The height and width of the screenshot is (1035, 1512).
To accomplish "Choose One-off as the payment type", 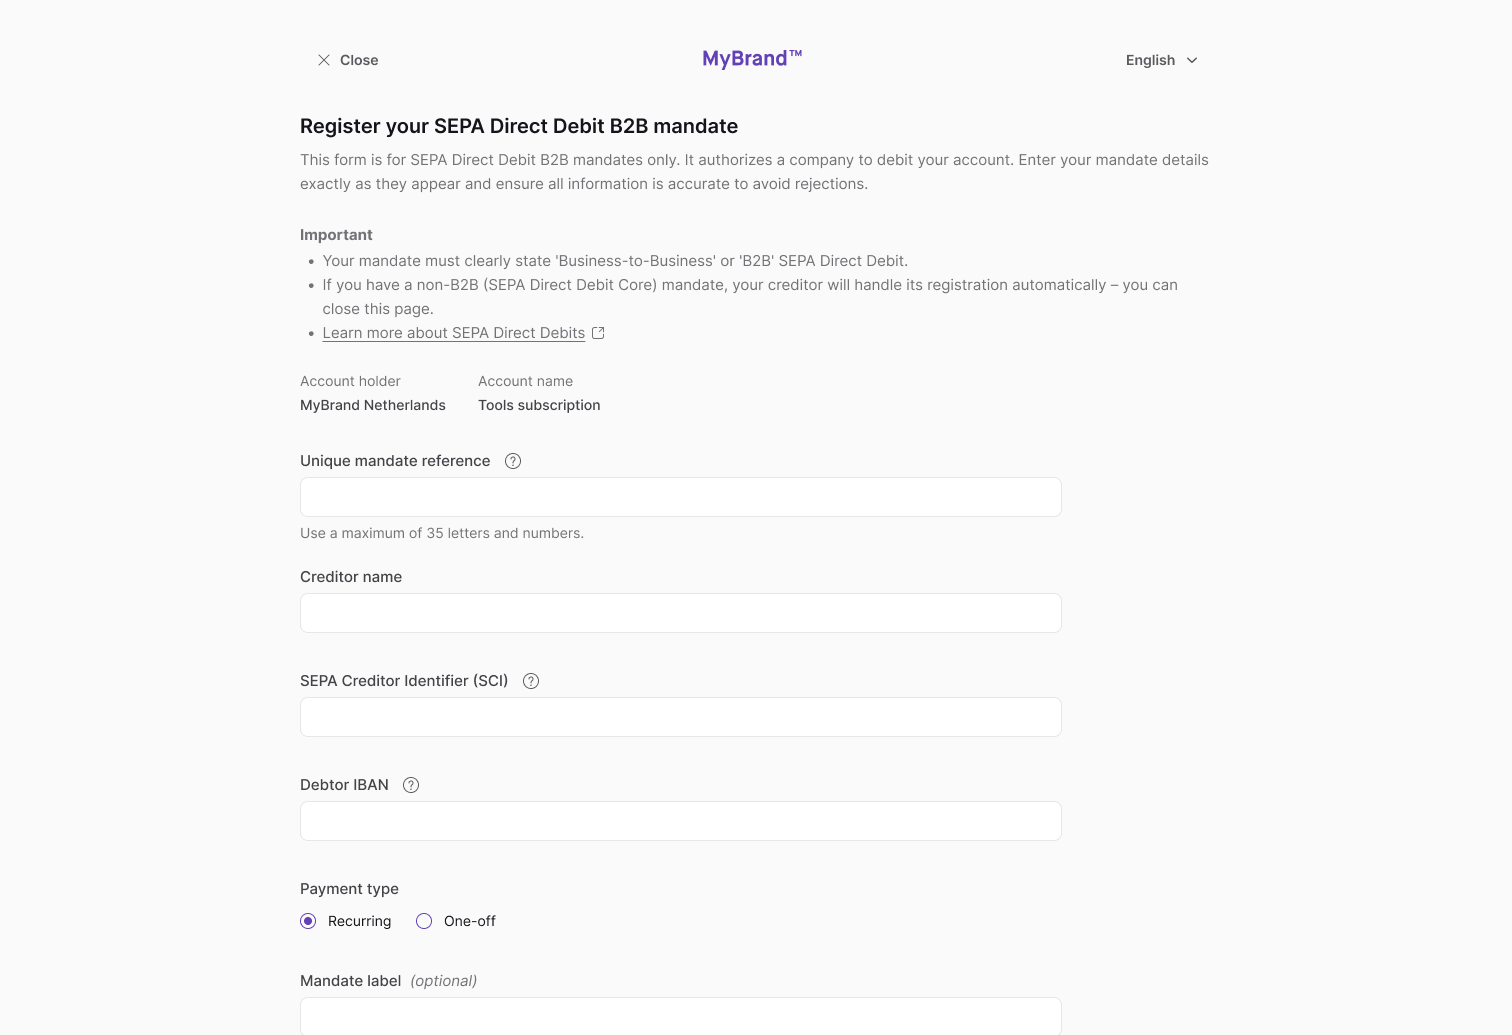I will click(423, 921).
